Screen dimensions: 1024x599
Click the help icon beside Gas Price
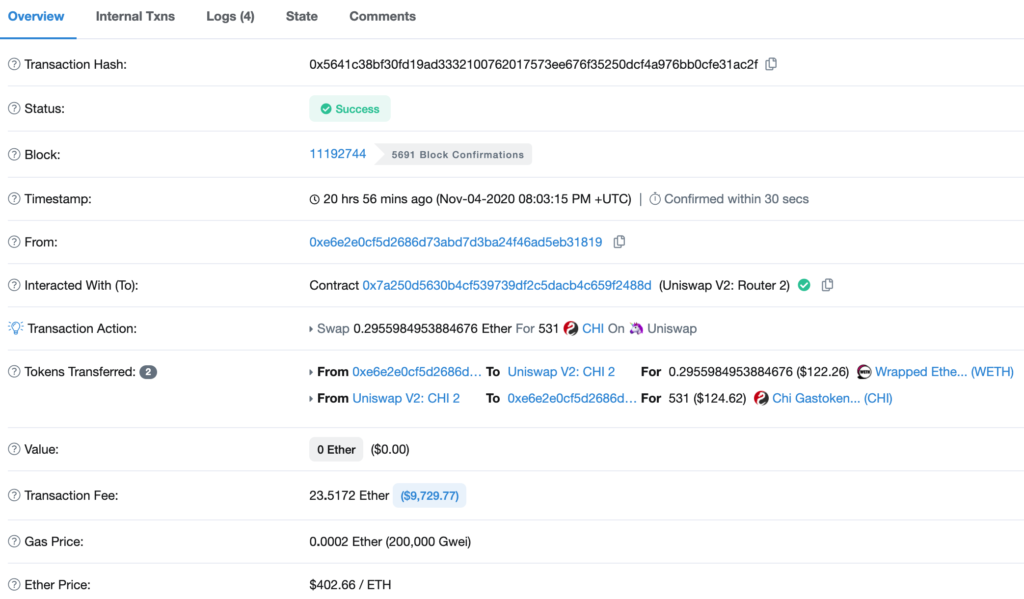coord(14,542)
